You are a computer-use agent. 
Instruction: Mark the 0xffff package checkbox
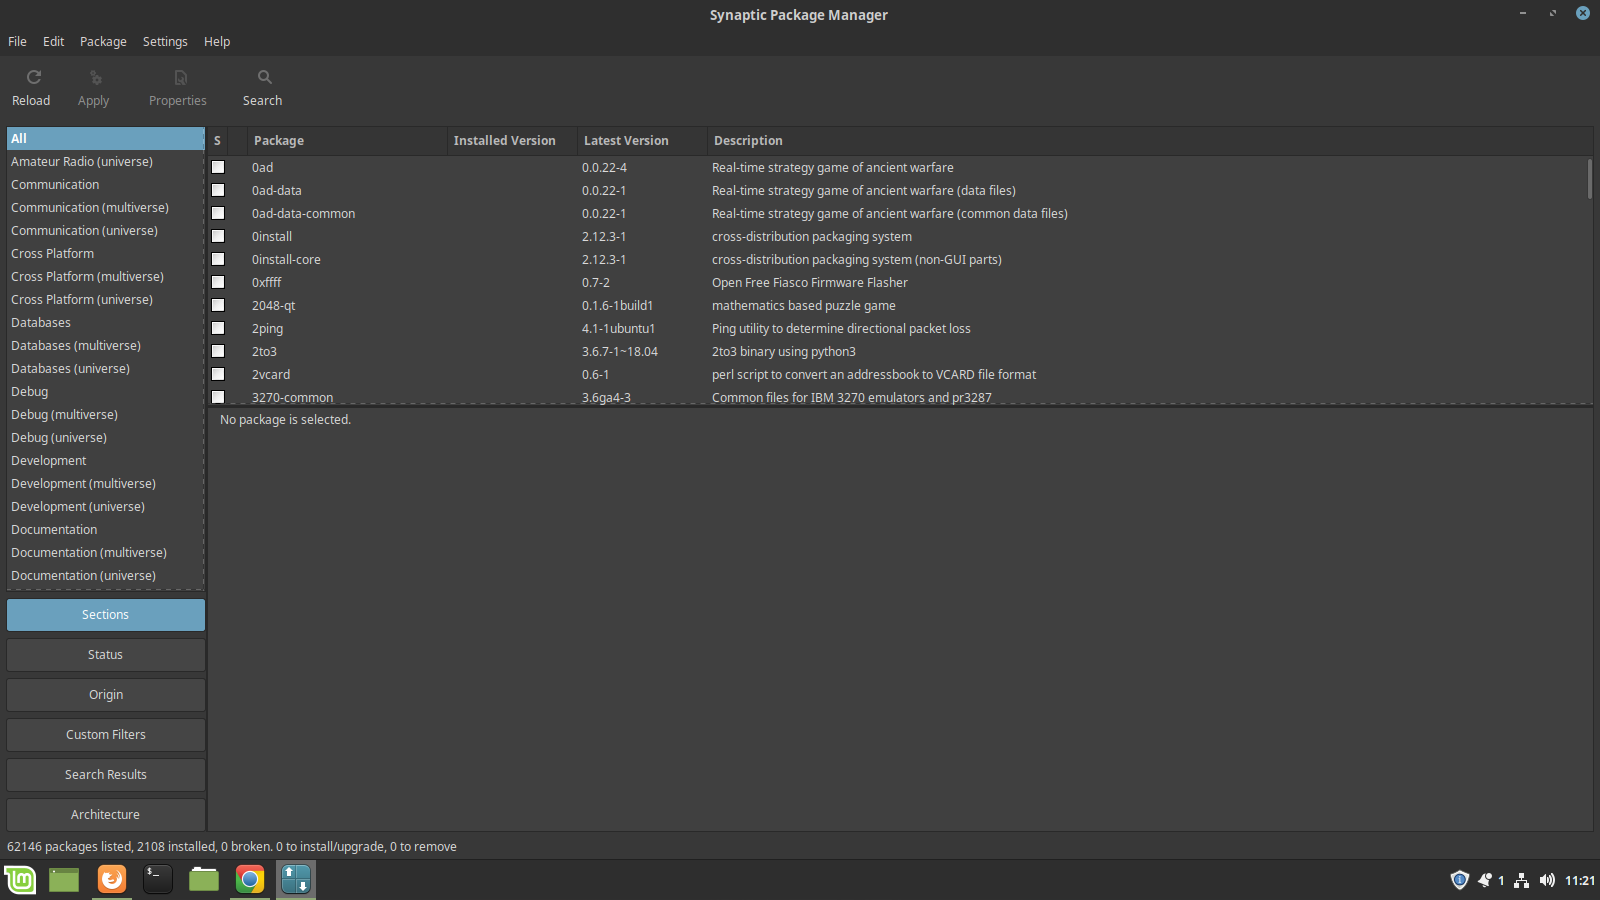[218, 282]
